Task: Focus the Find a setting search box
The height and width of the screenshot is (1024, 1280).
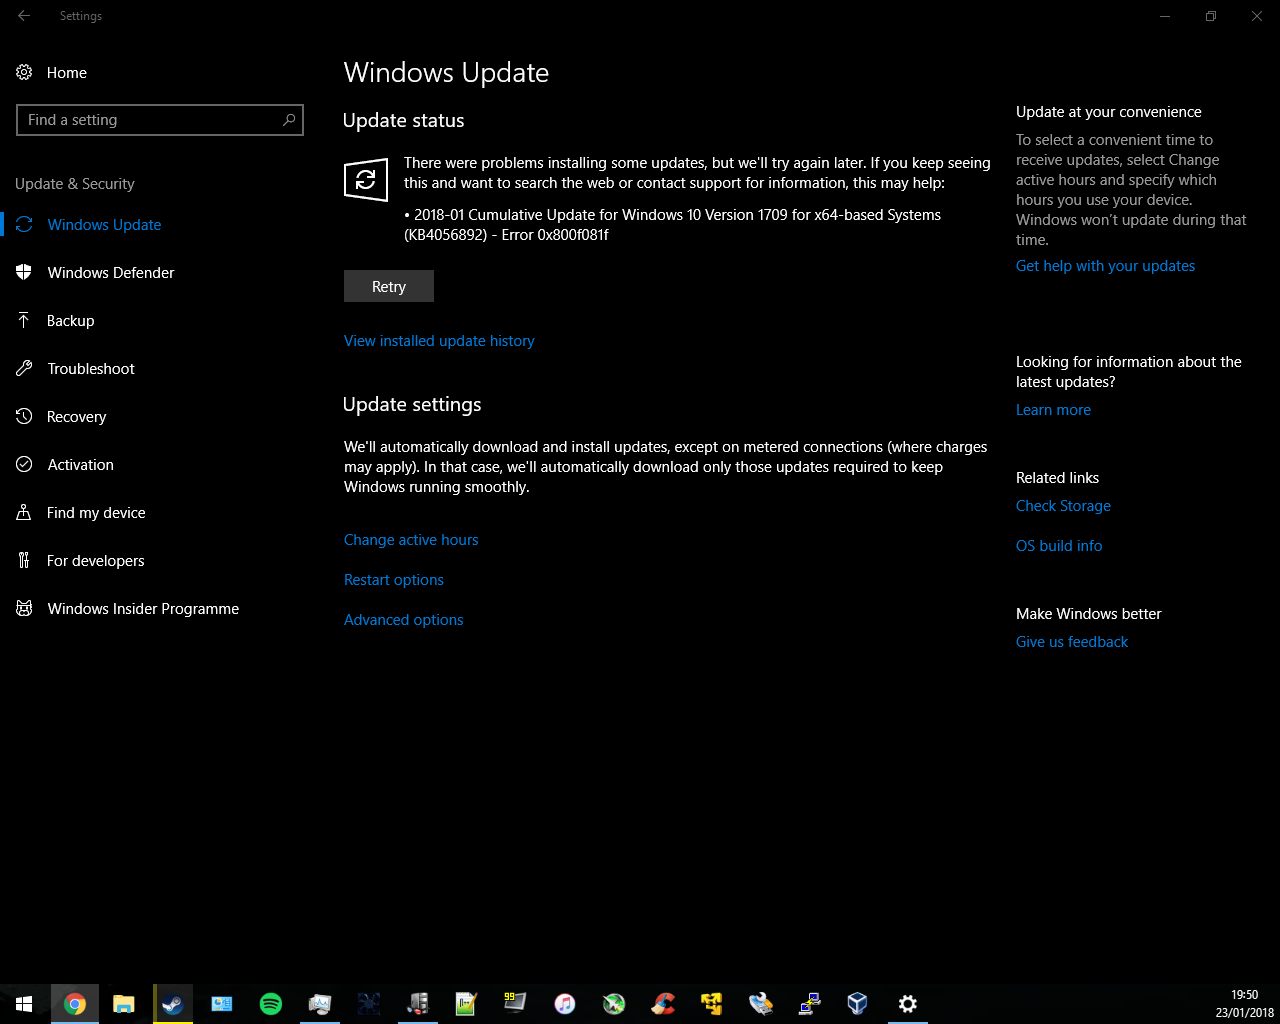Action: click(160, 120)
